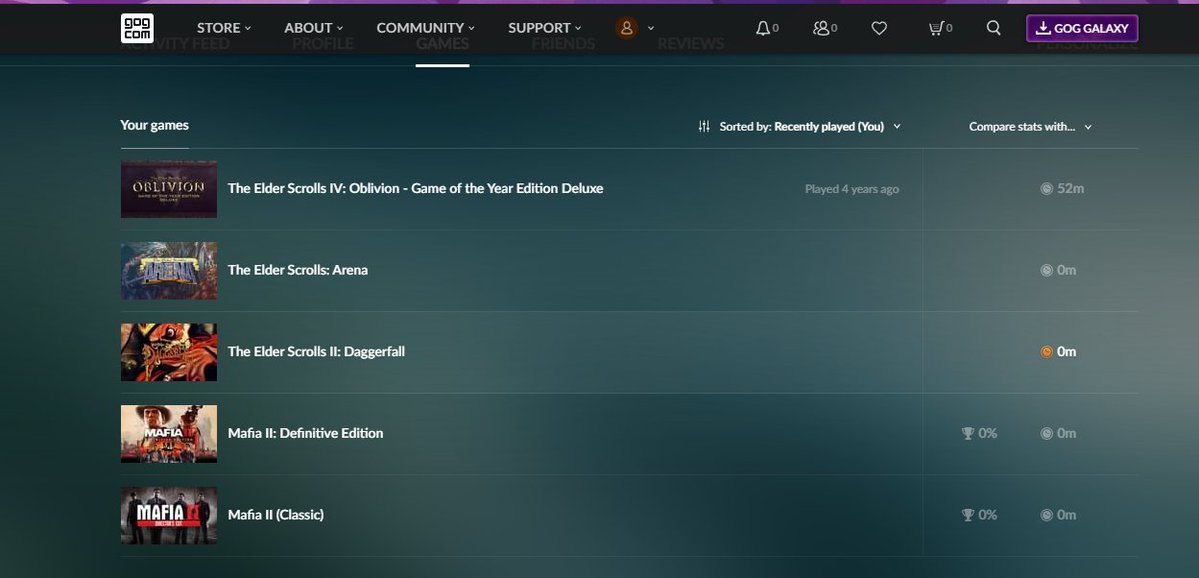Click Mafia II Definitive Edition '0%' value
This screenshot has height=578, width=1199.
tap(987, 434)
